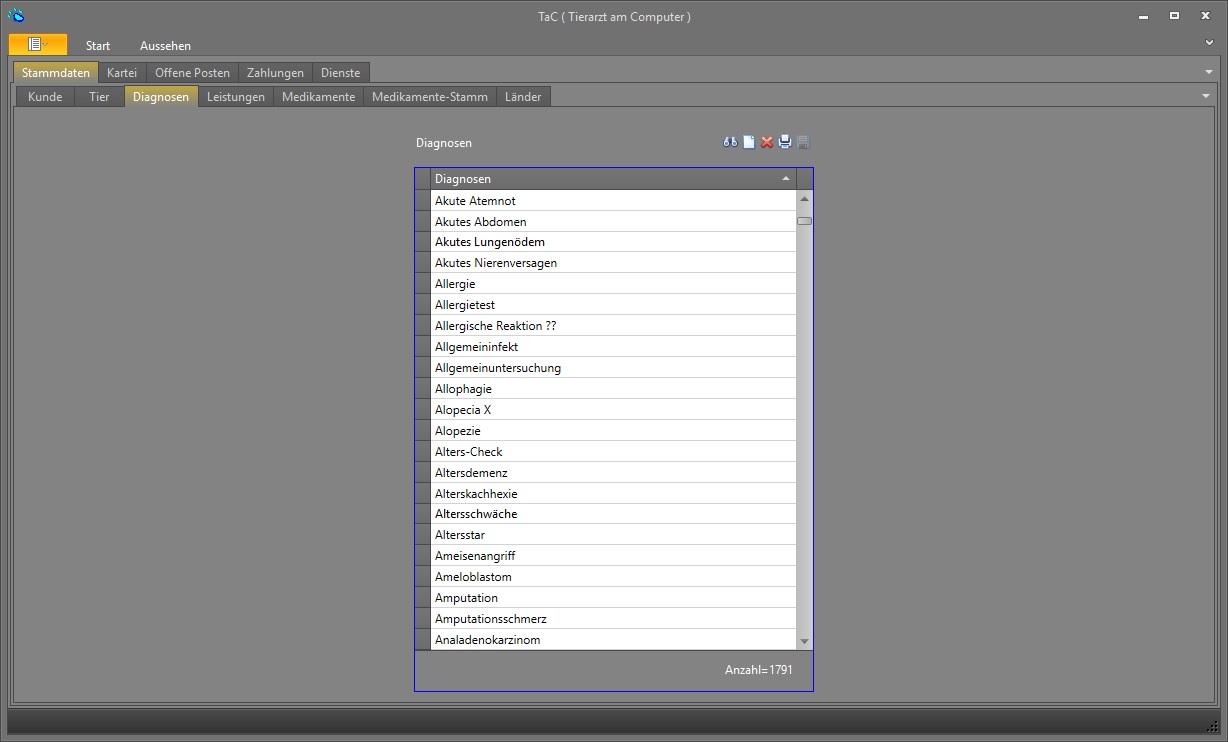Select the row Altersstar
This screenshot has width=1228, height=742.
point(613,535)
